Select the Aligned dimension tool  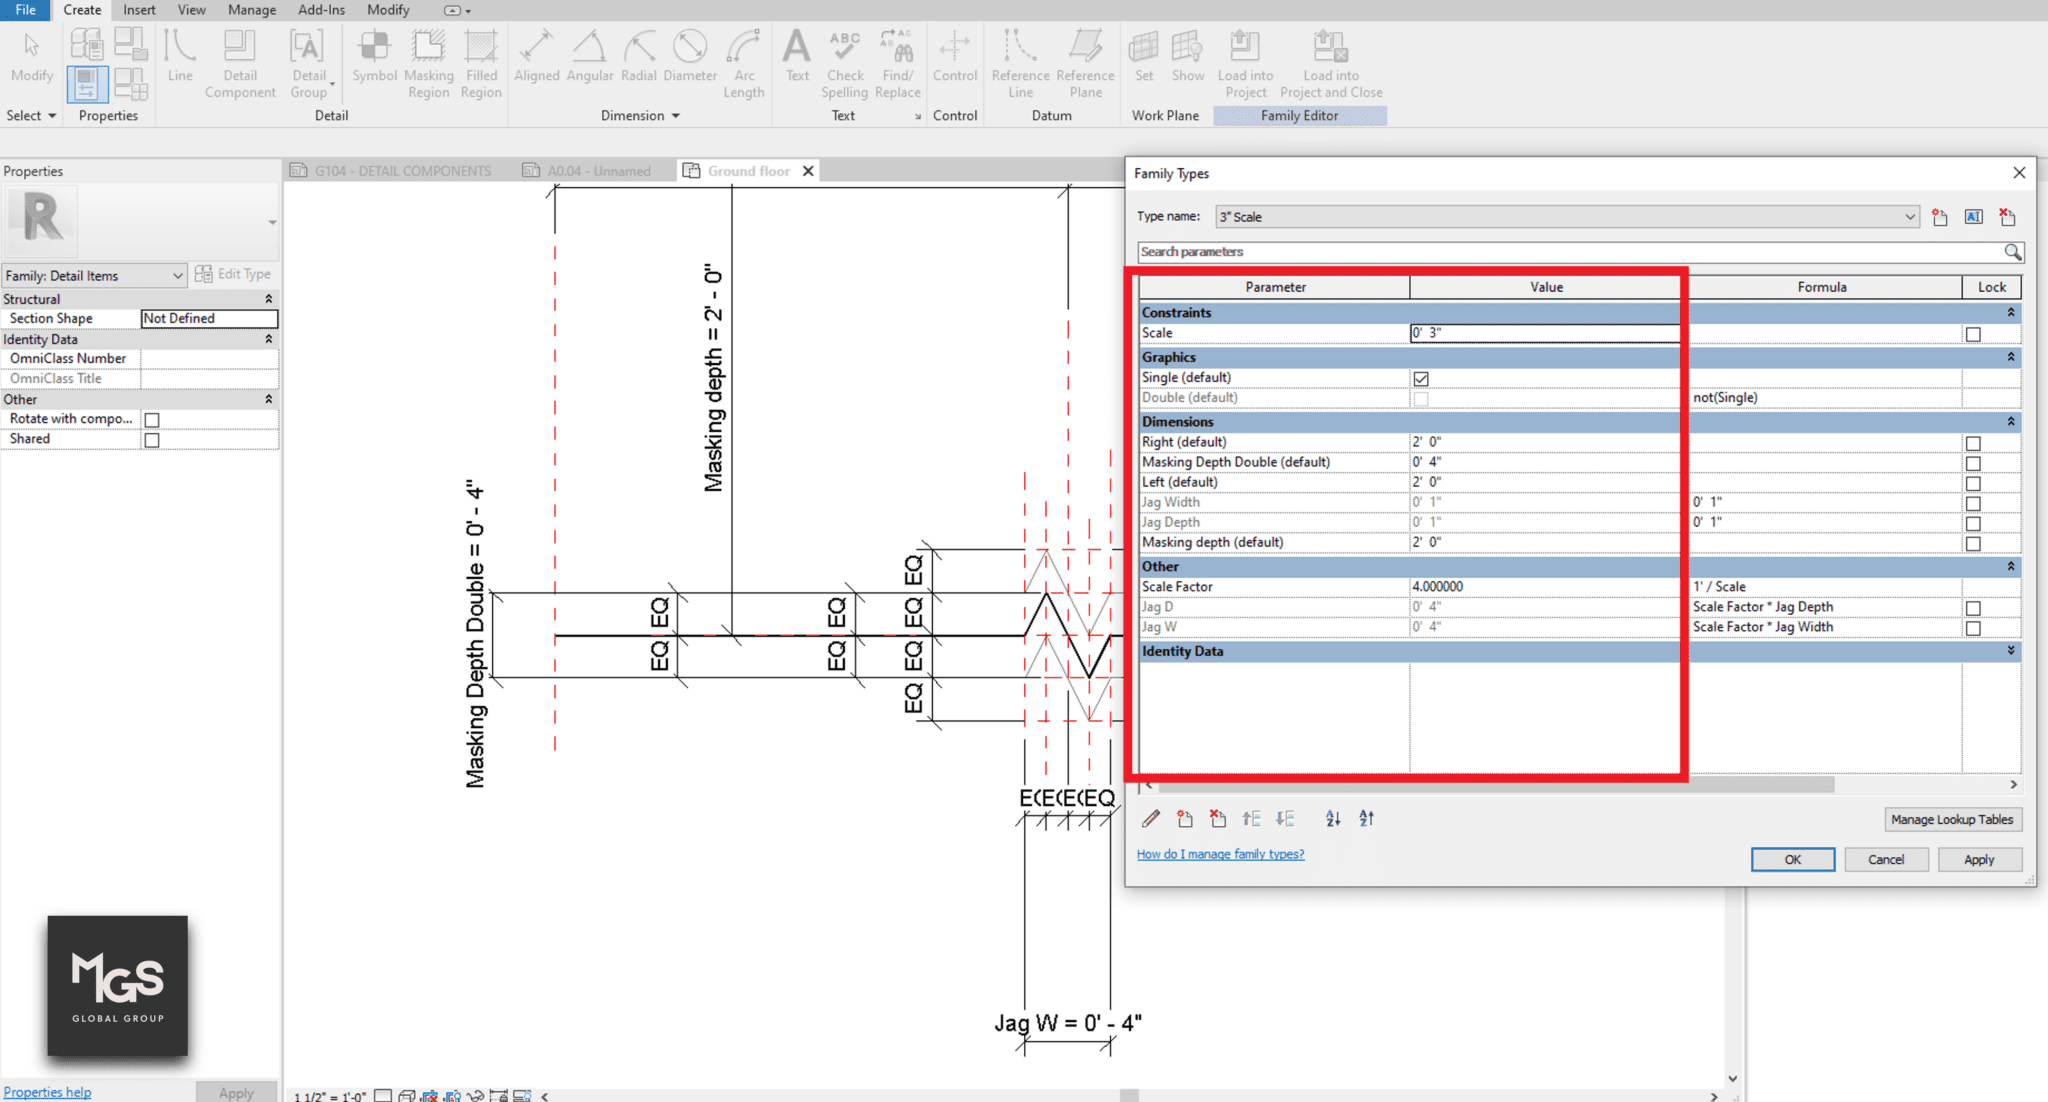tap(537, 62)
